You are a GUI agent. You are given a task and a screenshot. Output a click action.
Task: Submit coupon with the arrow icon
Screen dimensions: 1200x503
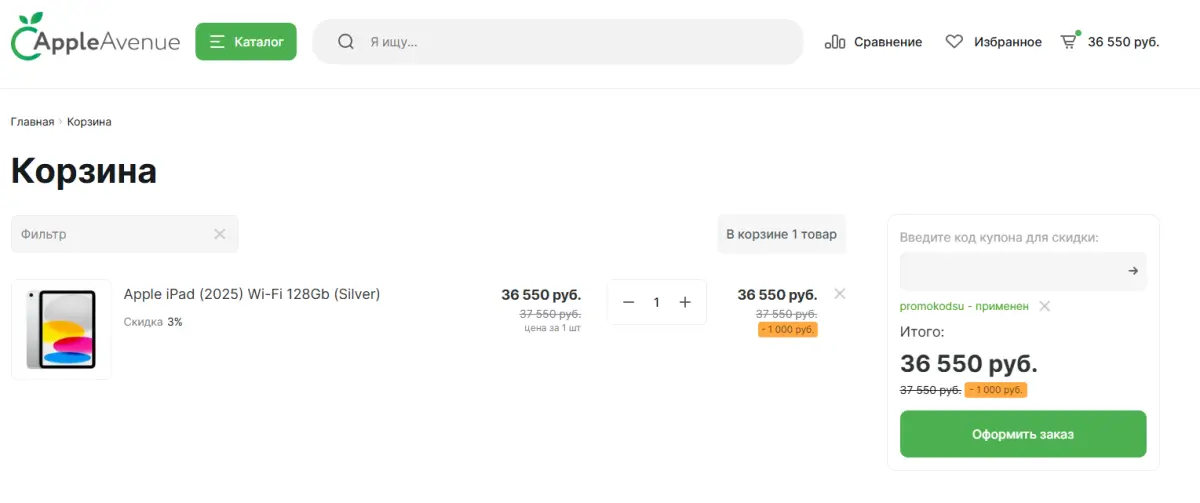1133,271
